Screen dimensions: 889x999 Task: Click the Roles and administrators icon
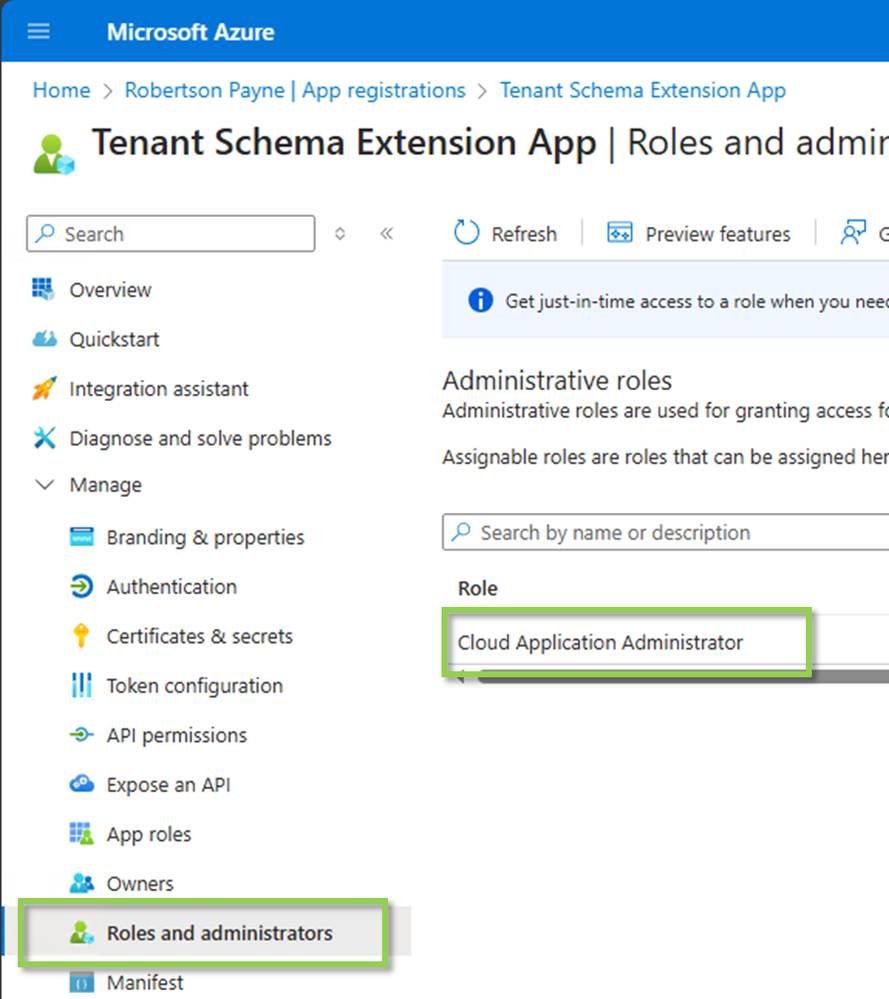click(82, 933)
